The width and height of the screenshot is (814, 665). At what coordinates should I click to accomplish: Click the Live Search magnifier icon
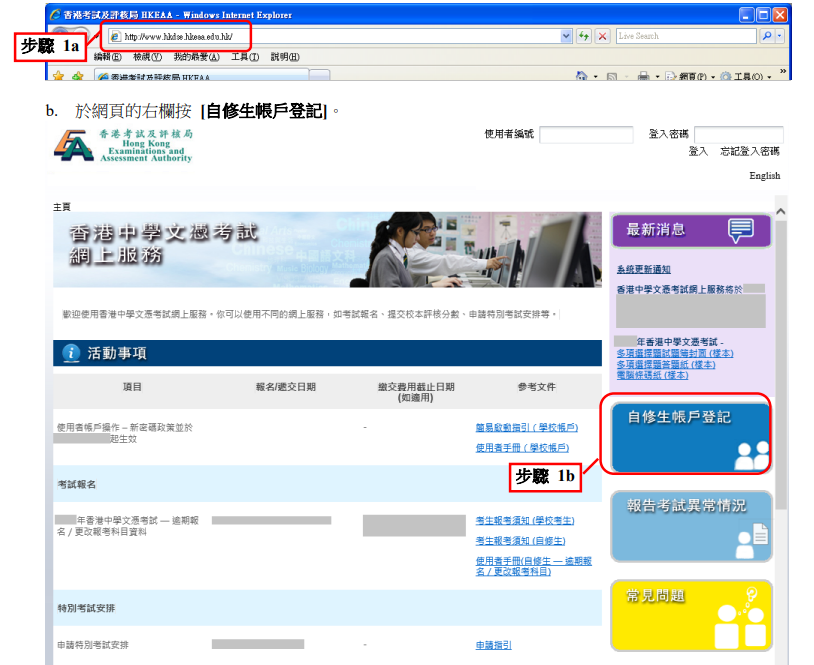tap(767, 36)
